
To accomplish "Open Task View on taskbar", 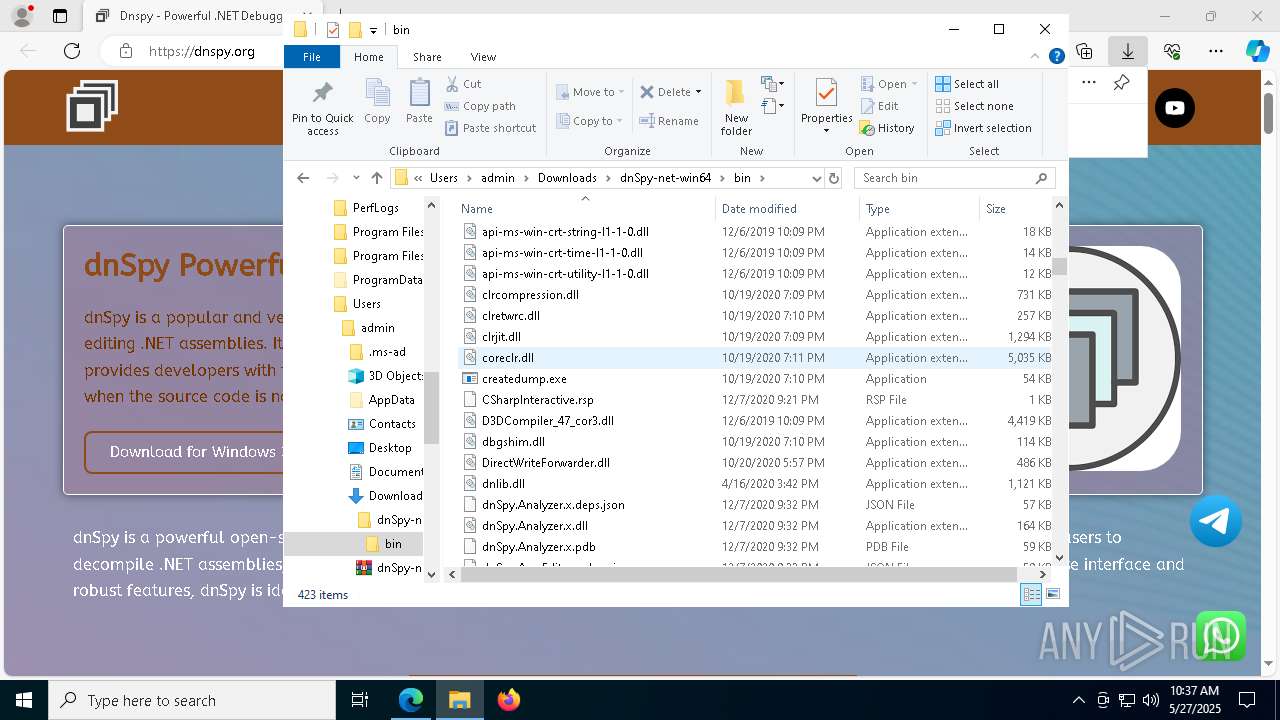I will point(360,700).
